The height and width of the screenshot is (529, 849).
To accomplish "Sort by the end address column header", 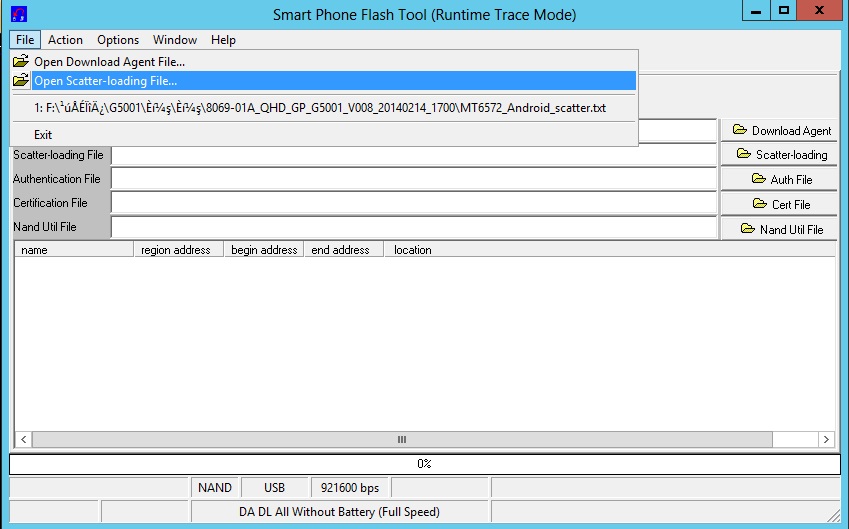I will click(344, 250).
